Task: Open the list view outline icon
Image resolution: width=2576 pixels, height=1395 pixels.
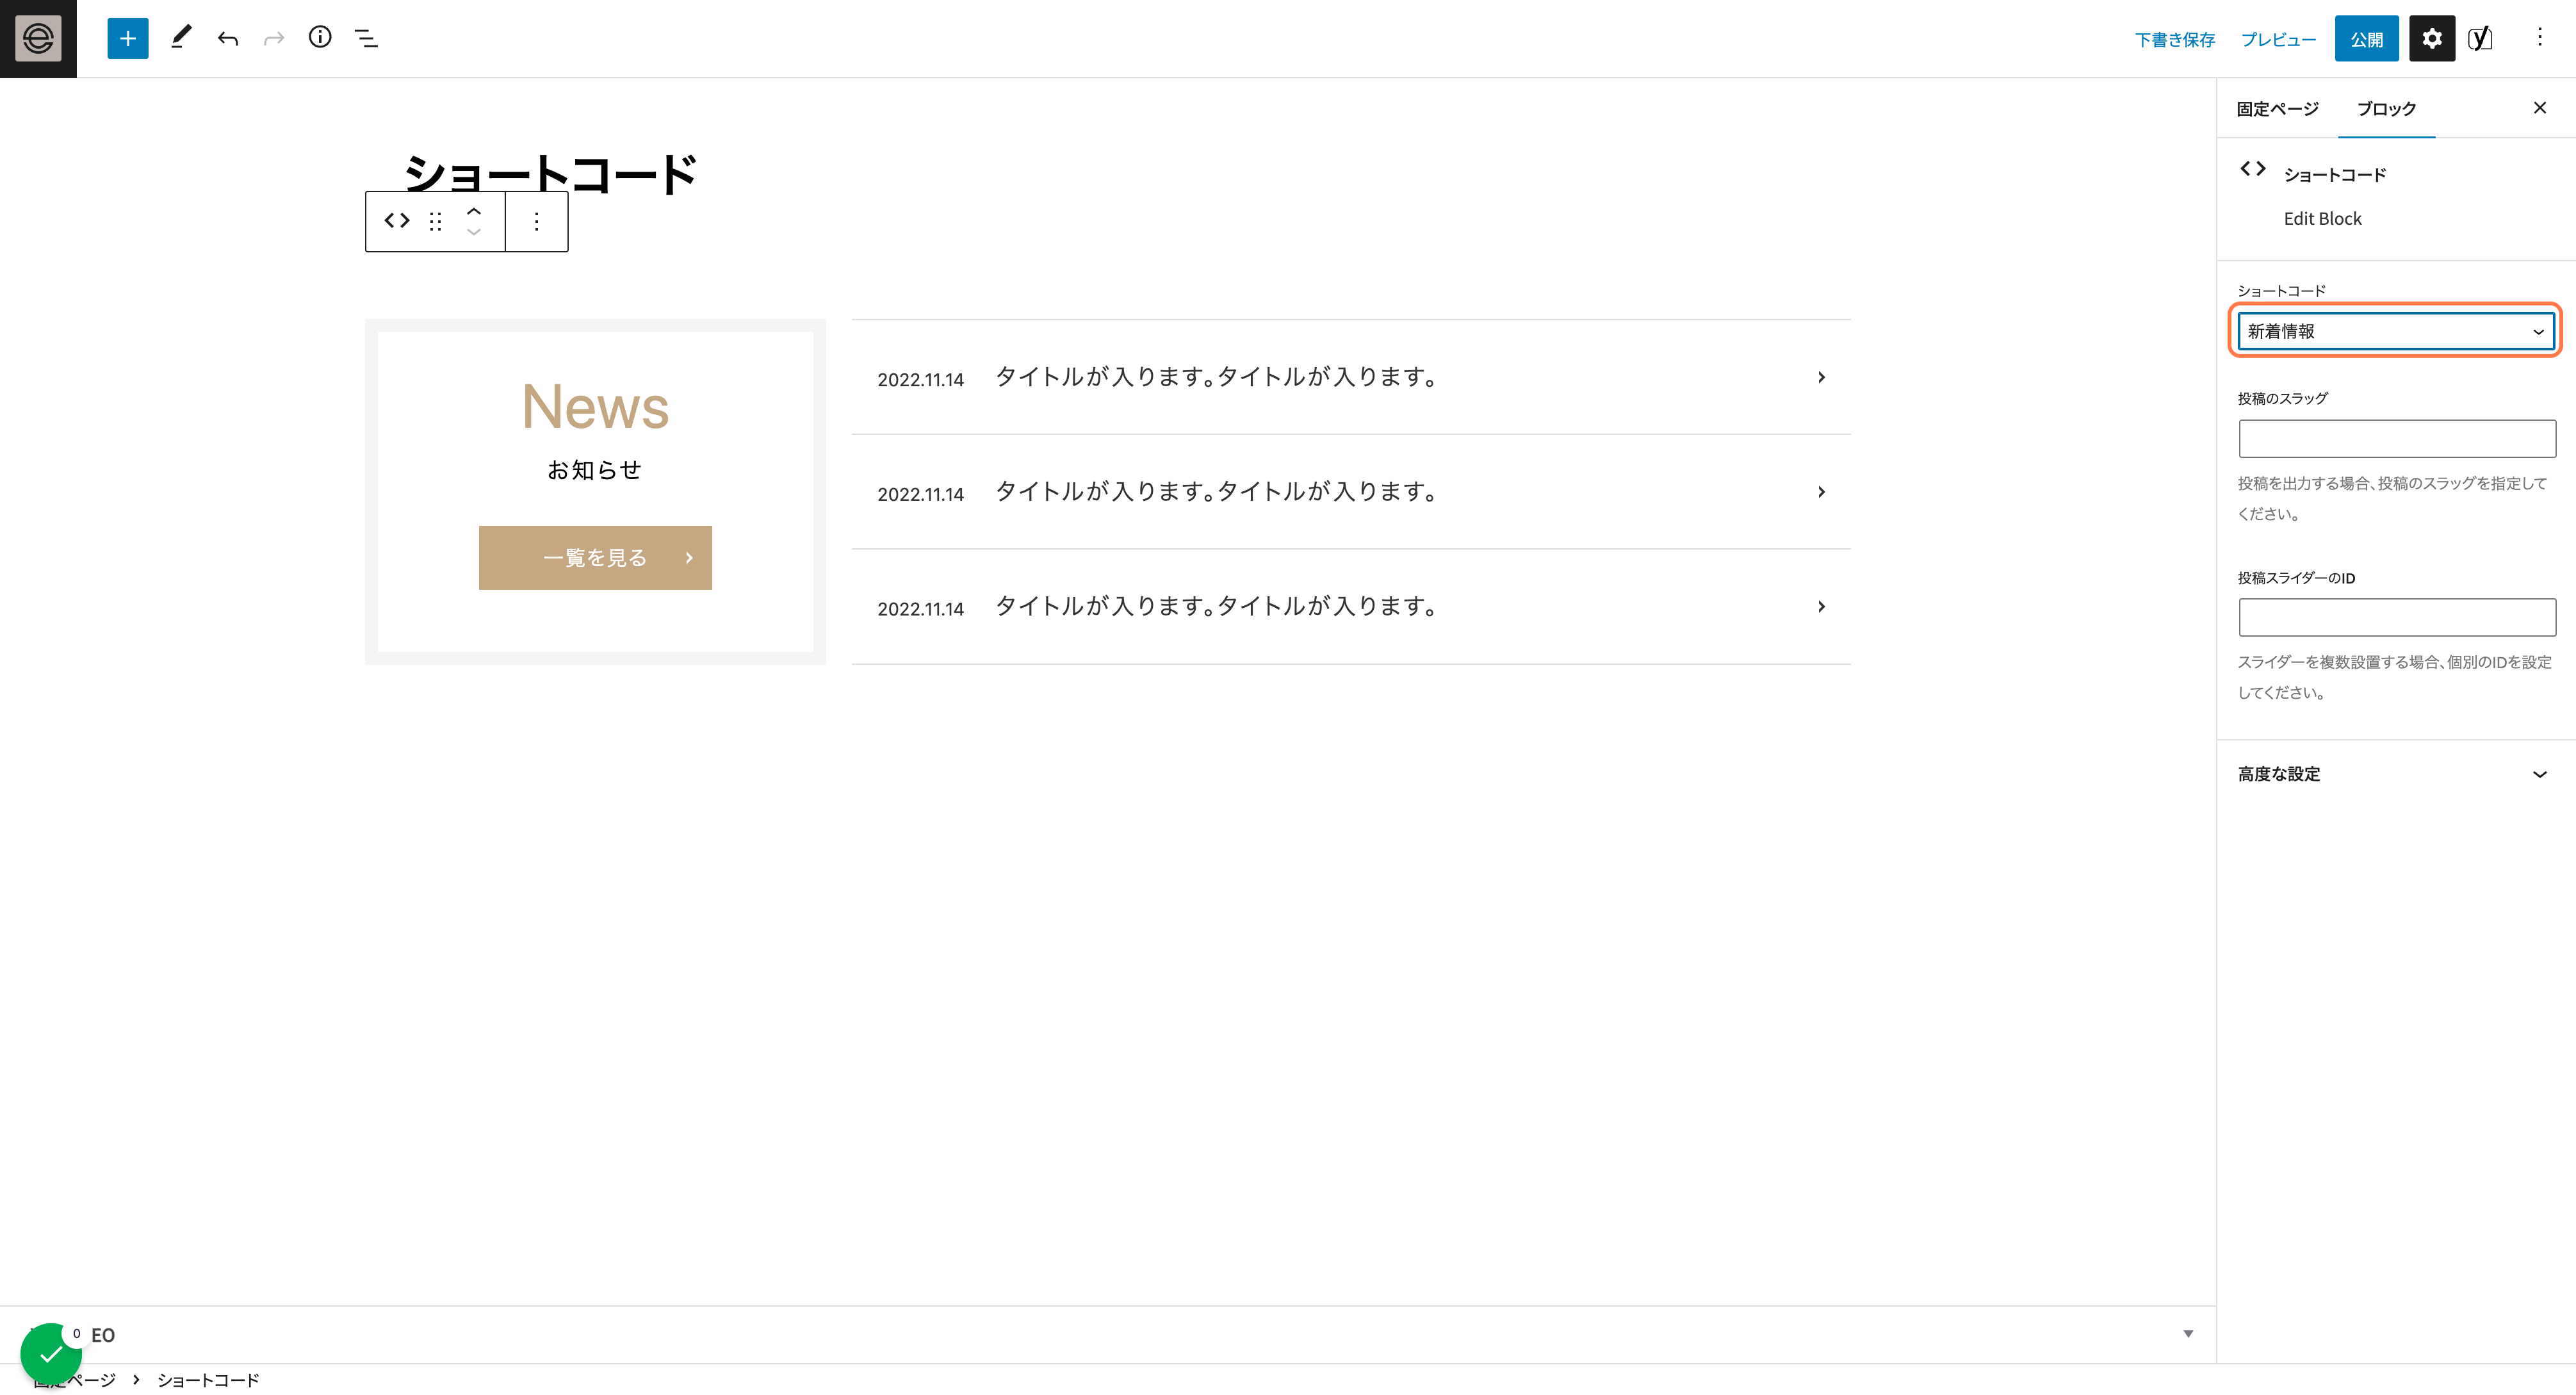Action: pyautogui.click(x=366, y=38)
